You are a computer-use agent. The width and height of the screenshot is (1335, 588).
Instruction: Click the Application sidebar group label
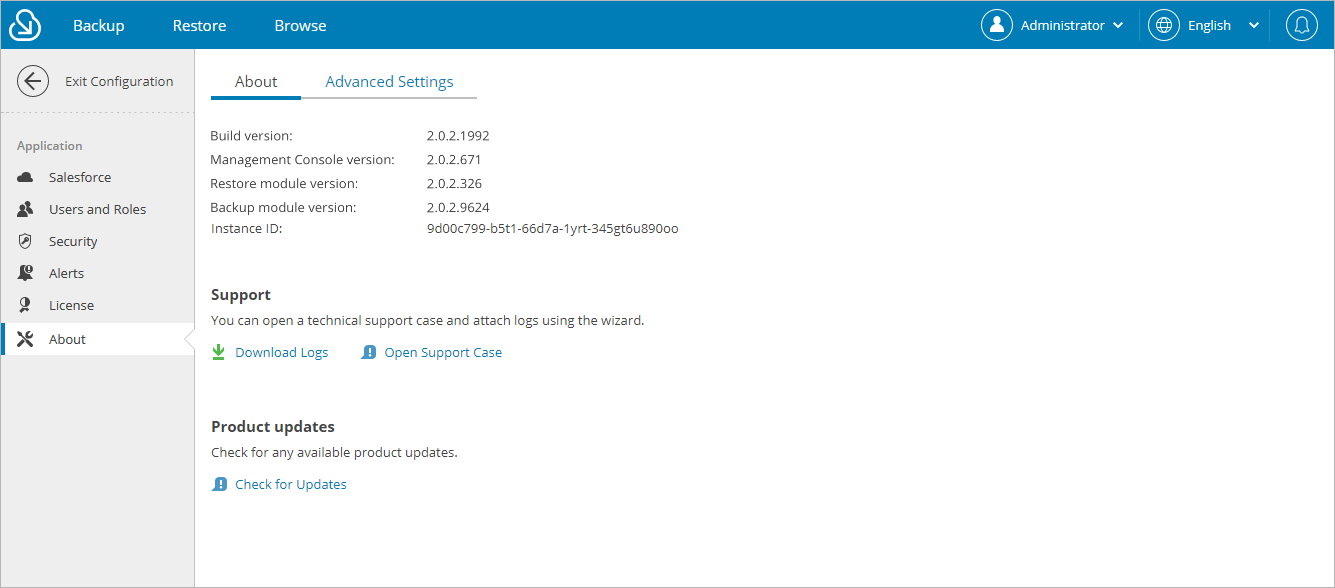click(x=50, y=145)
